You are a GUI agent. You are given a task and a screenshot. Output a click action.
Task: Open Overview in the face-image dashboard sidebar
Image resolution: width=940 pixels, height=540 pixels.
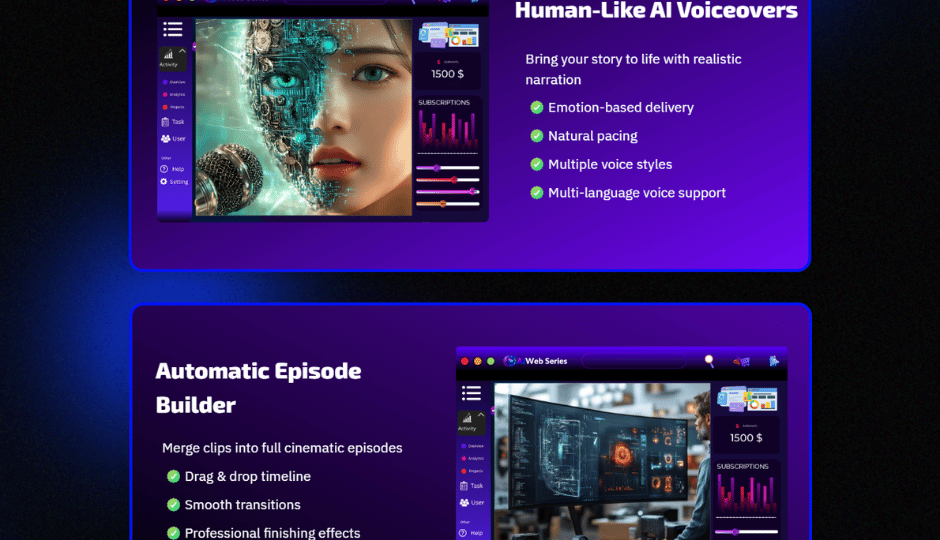(174, 82)
